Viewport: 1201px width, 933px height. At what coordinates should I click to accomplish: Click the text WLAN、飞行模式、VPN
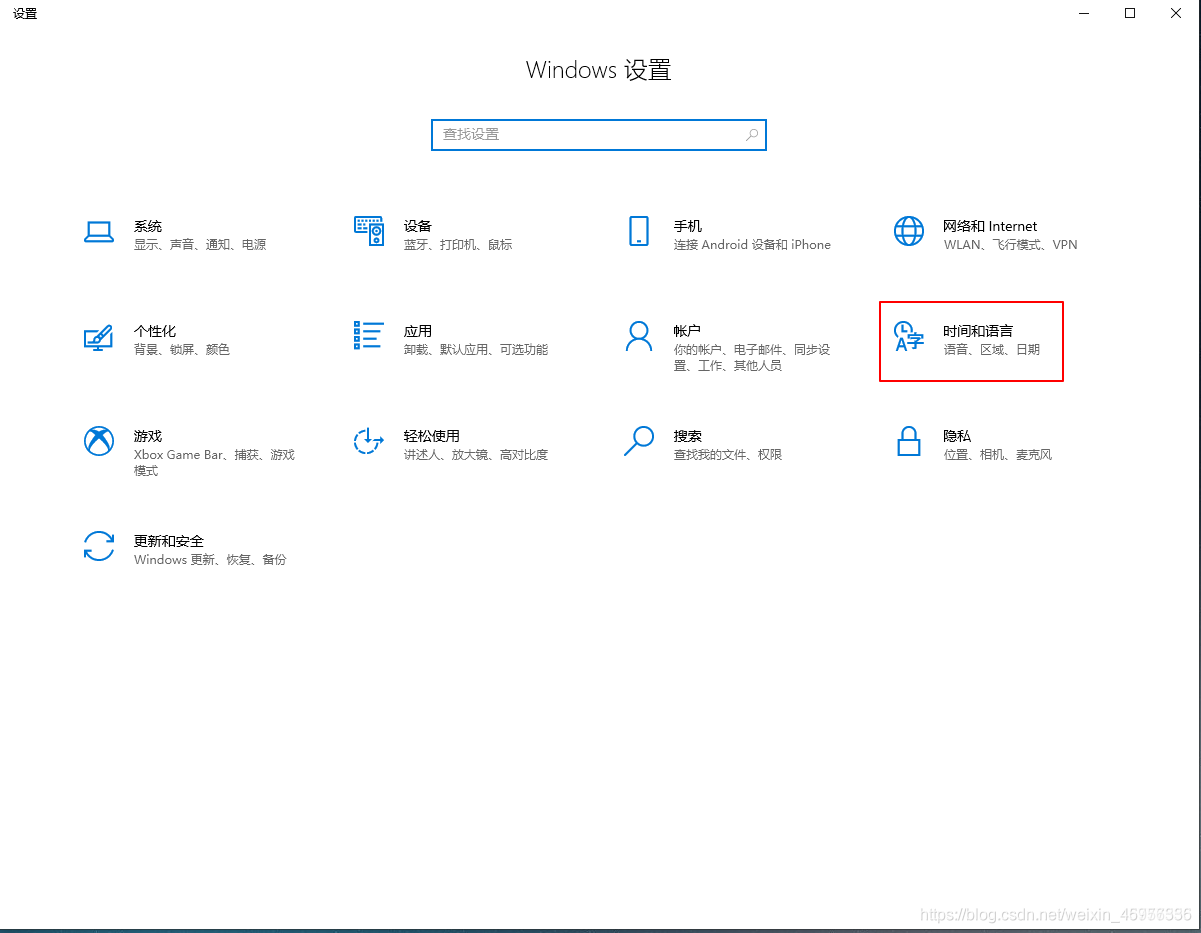(1010, 245)
